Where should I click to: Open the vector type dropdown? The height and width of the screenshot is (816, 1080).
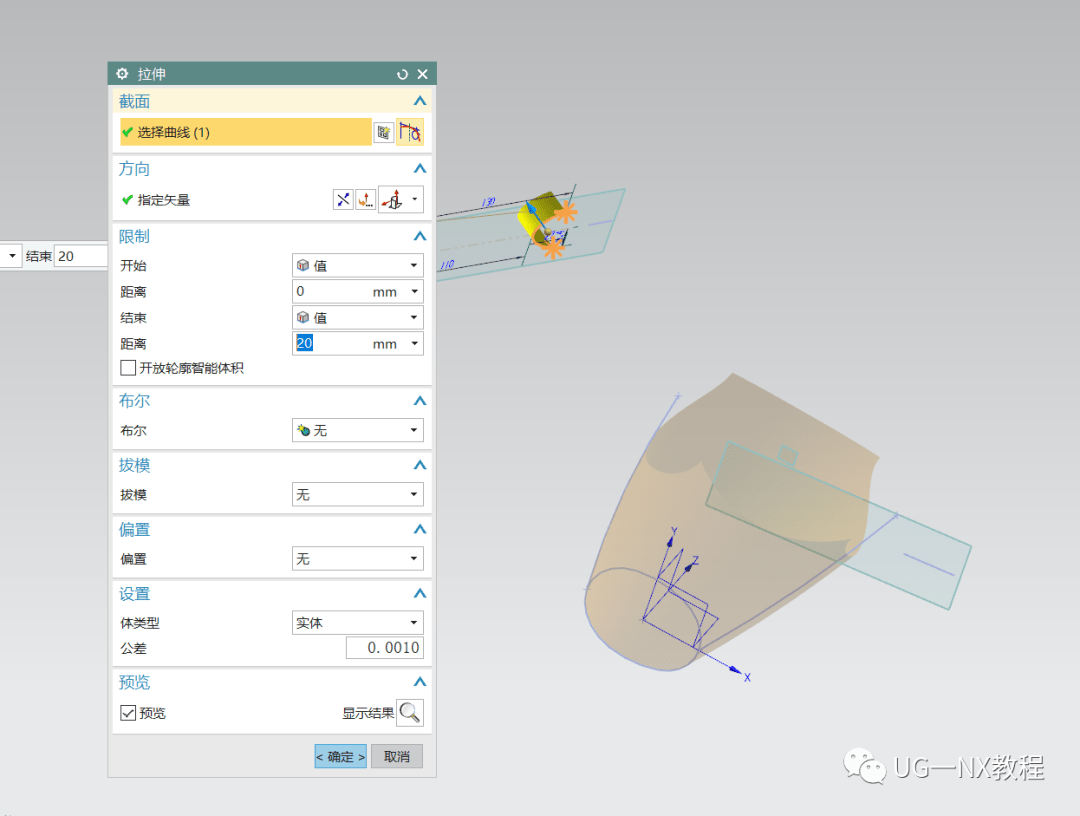415,200
